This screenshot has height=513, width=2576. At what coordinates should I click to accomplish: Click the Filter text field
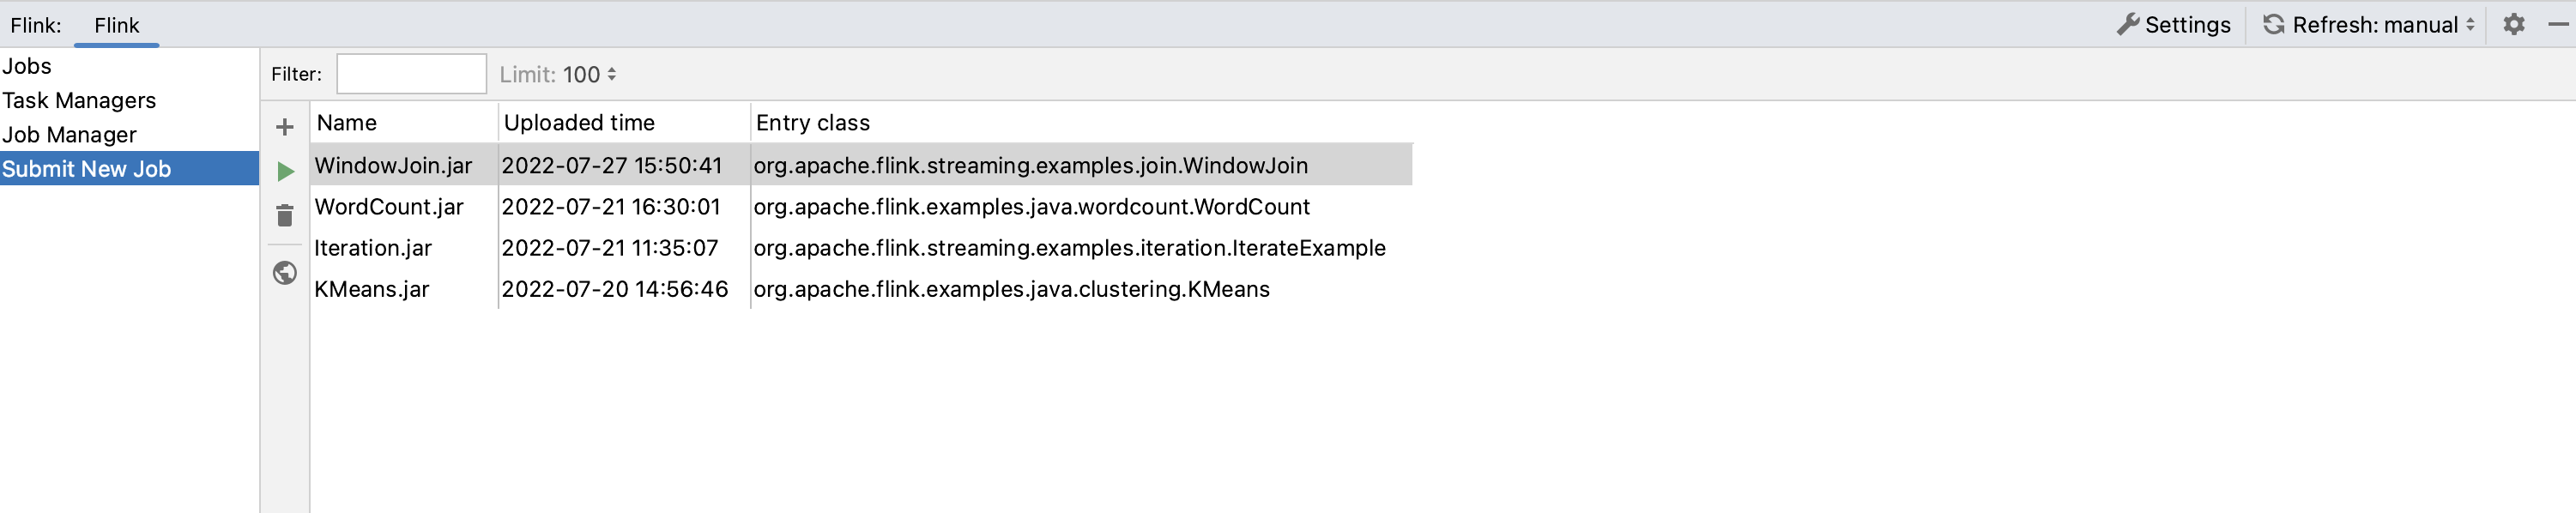(x=411, y=74)
